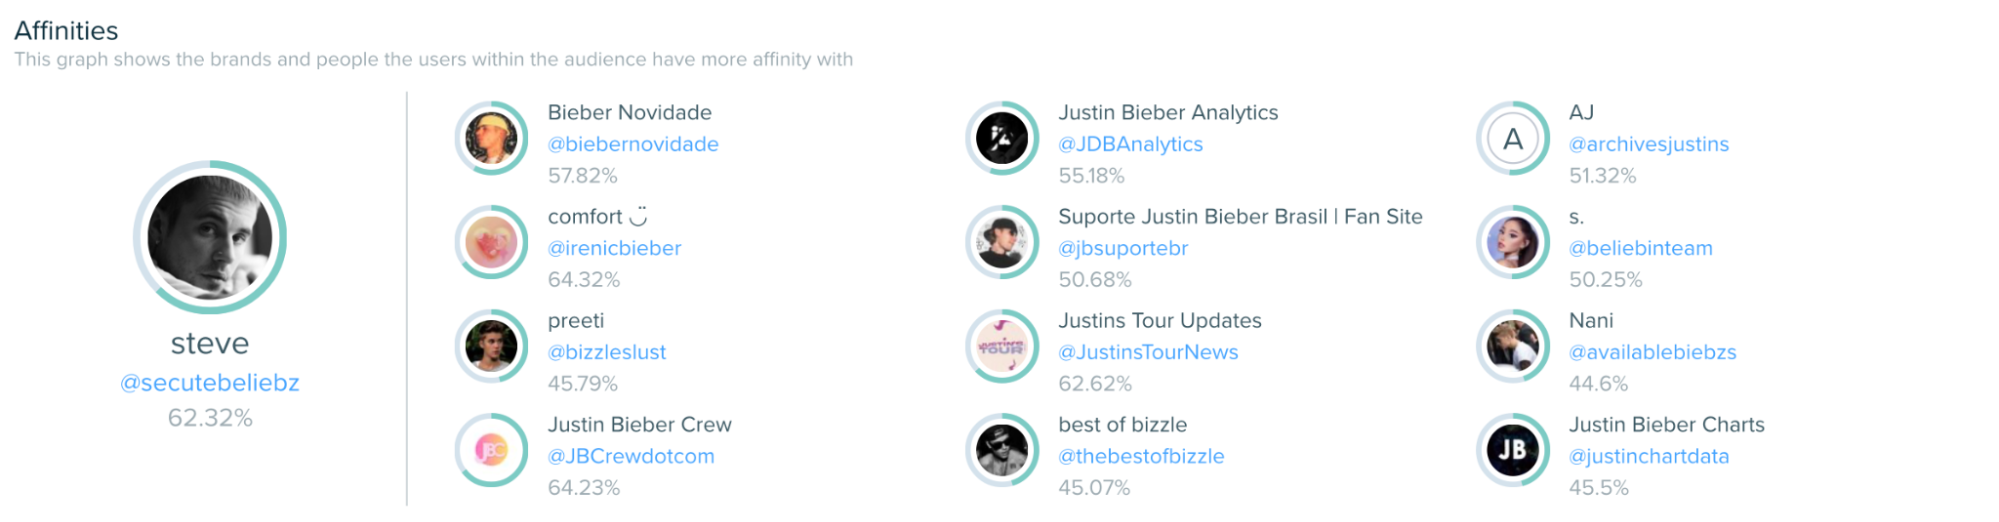This screenshot has width=1999, height=522.
Task: Open the @bizzleslust handle
Action: [x=607, y=352]
